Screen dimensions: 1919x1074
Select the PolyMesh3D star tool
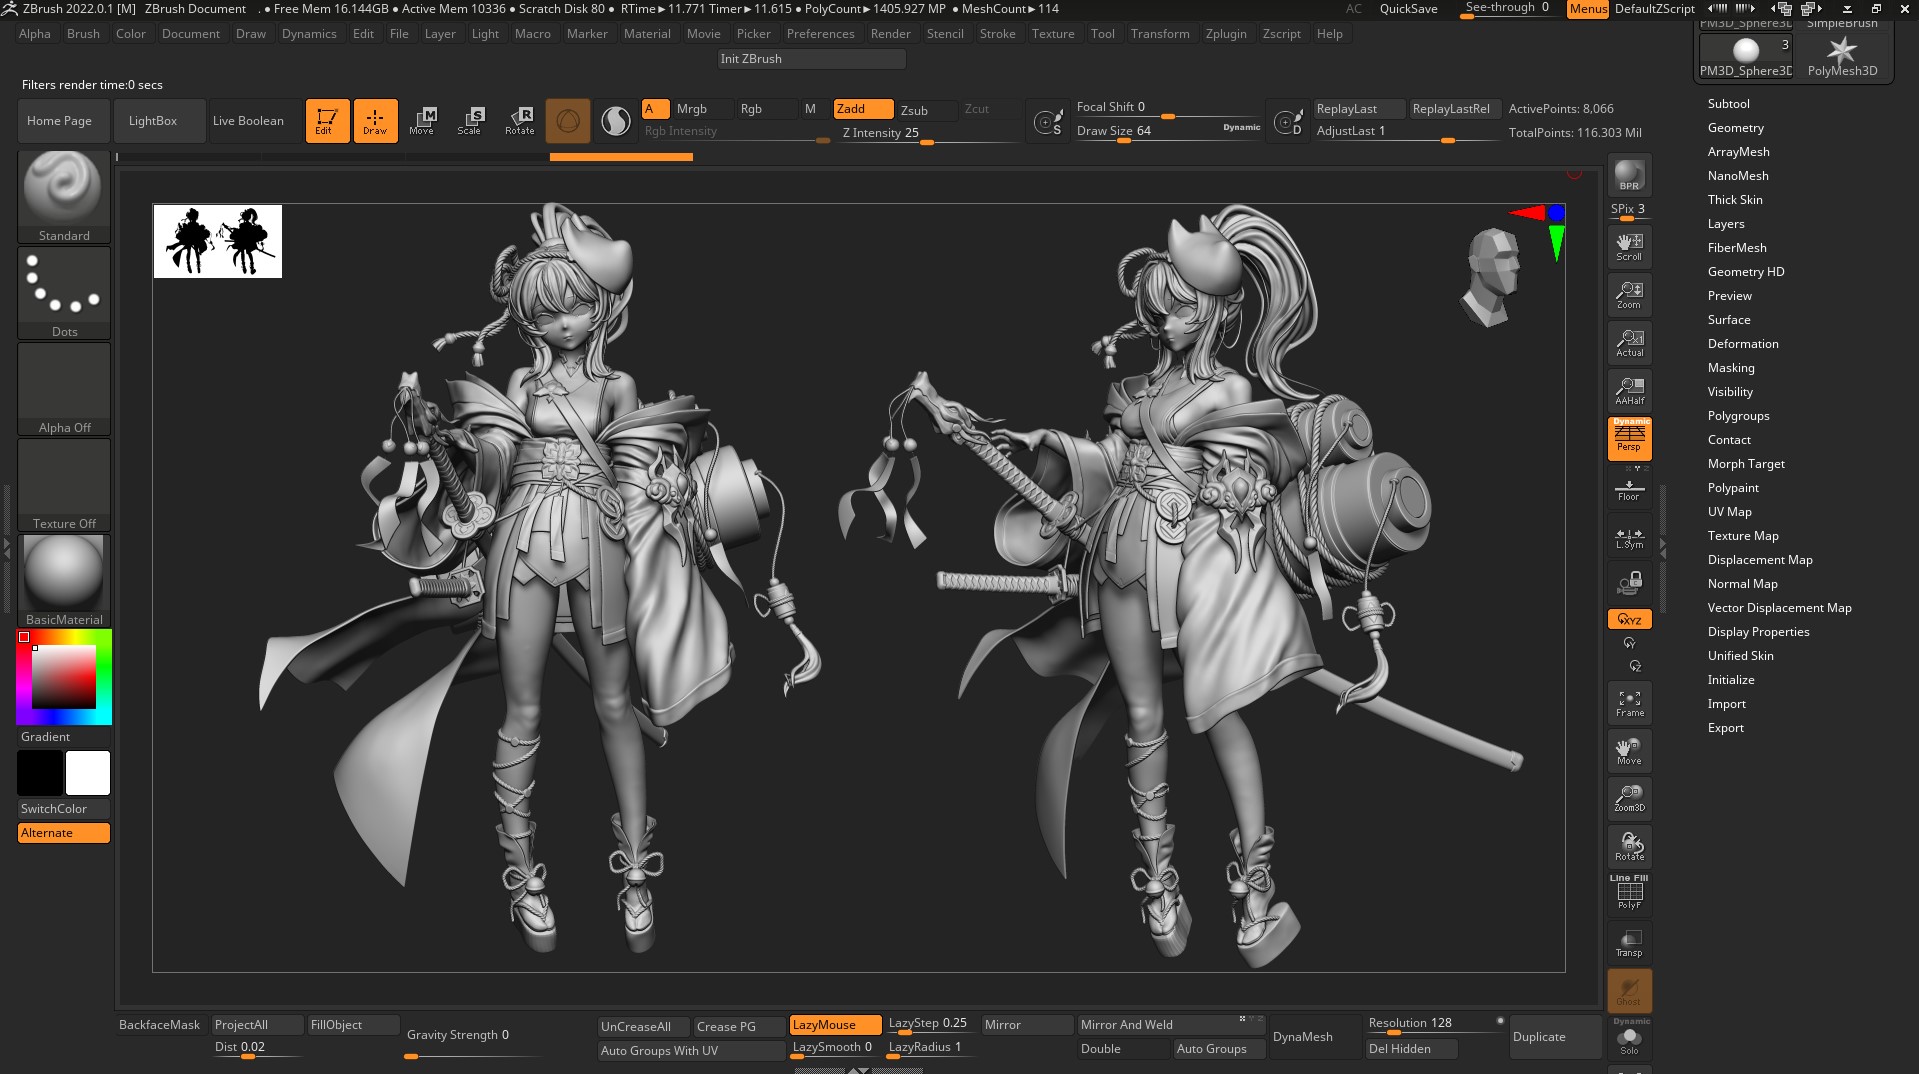[x=1842, y=56]
